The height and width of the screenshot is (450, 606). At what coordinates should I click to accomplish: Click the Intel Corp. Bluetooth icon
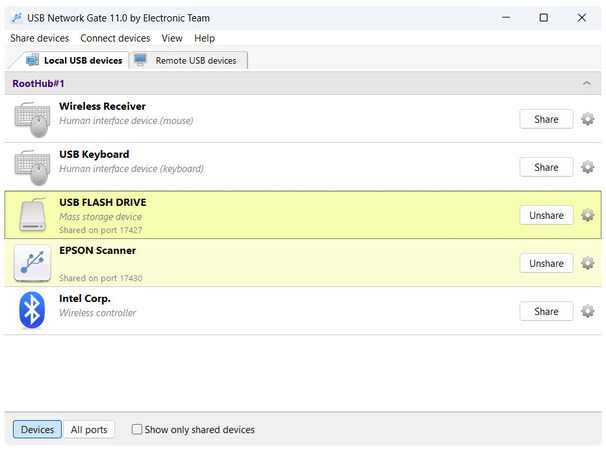coord(32,310)
